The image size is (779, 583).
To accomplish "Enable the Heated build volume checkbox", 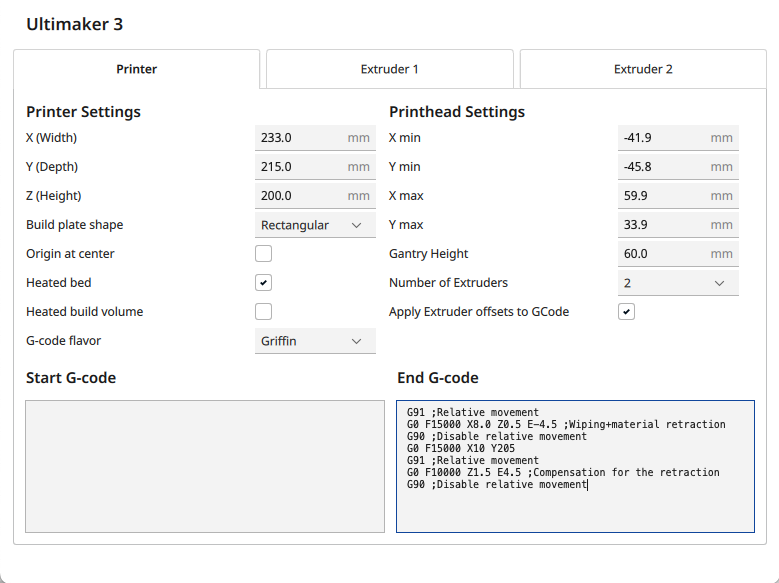I will [264, 312].
